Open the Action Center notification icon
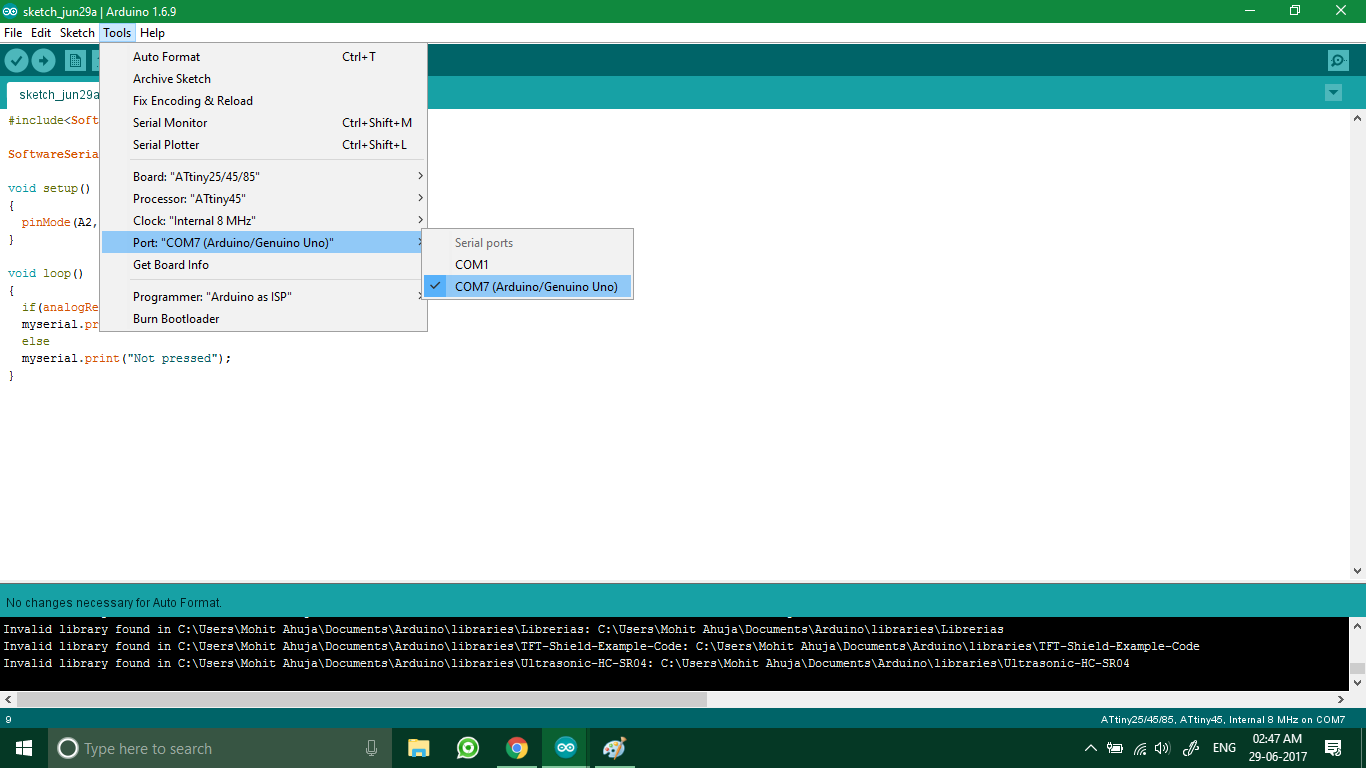1366x768 pixels. coord(1333,748)
